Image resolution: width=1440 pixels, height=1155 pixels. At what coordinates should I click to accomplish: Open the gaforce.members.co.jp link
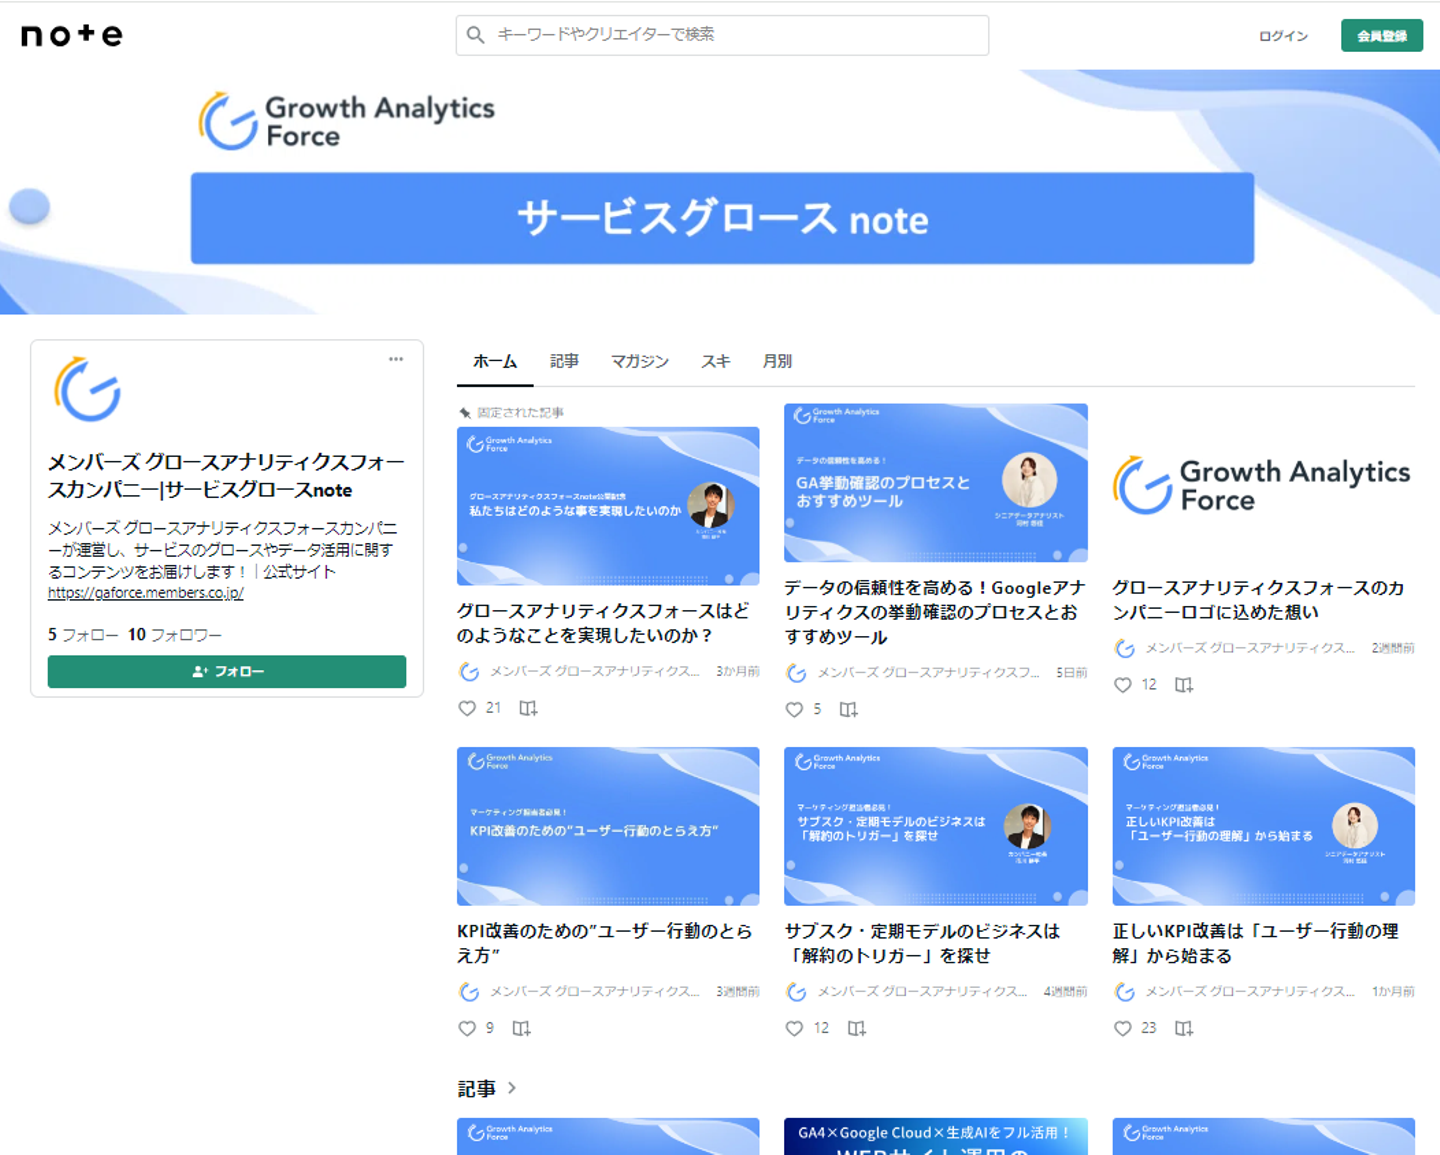coord(146,592)
